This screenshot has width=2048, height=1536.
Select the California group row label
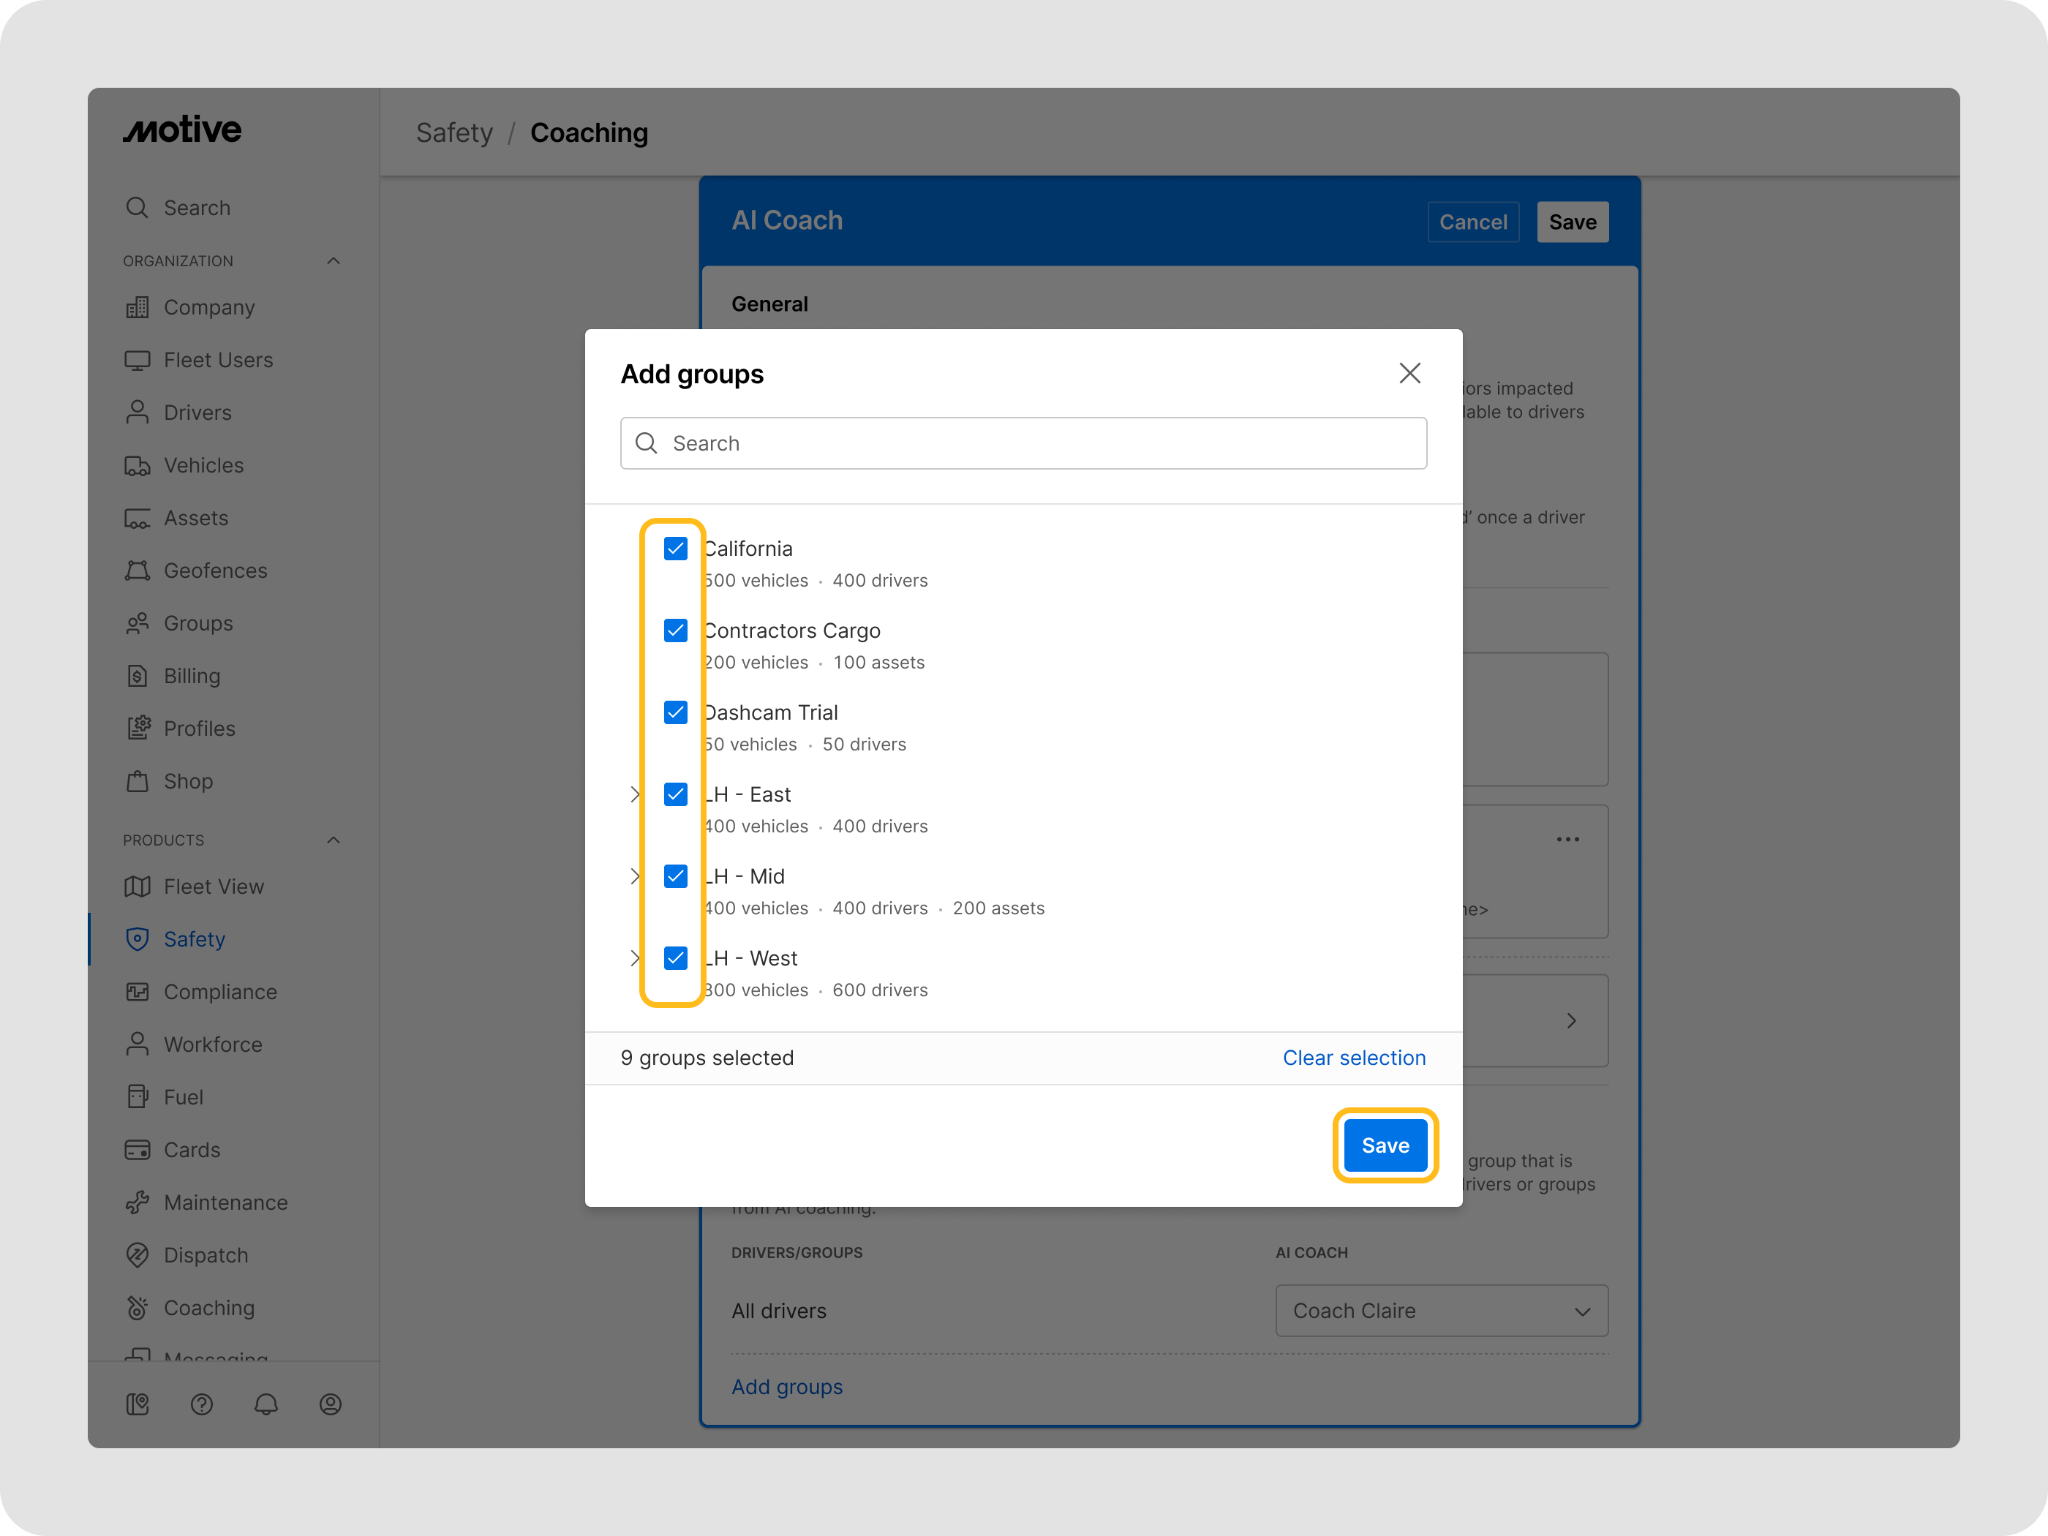(x=747, y=548)
